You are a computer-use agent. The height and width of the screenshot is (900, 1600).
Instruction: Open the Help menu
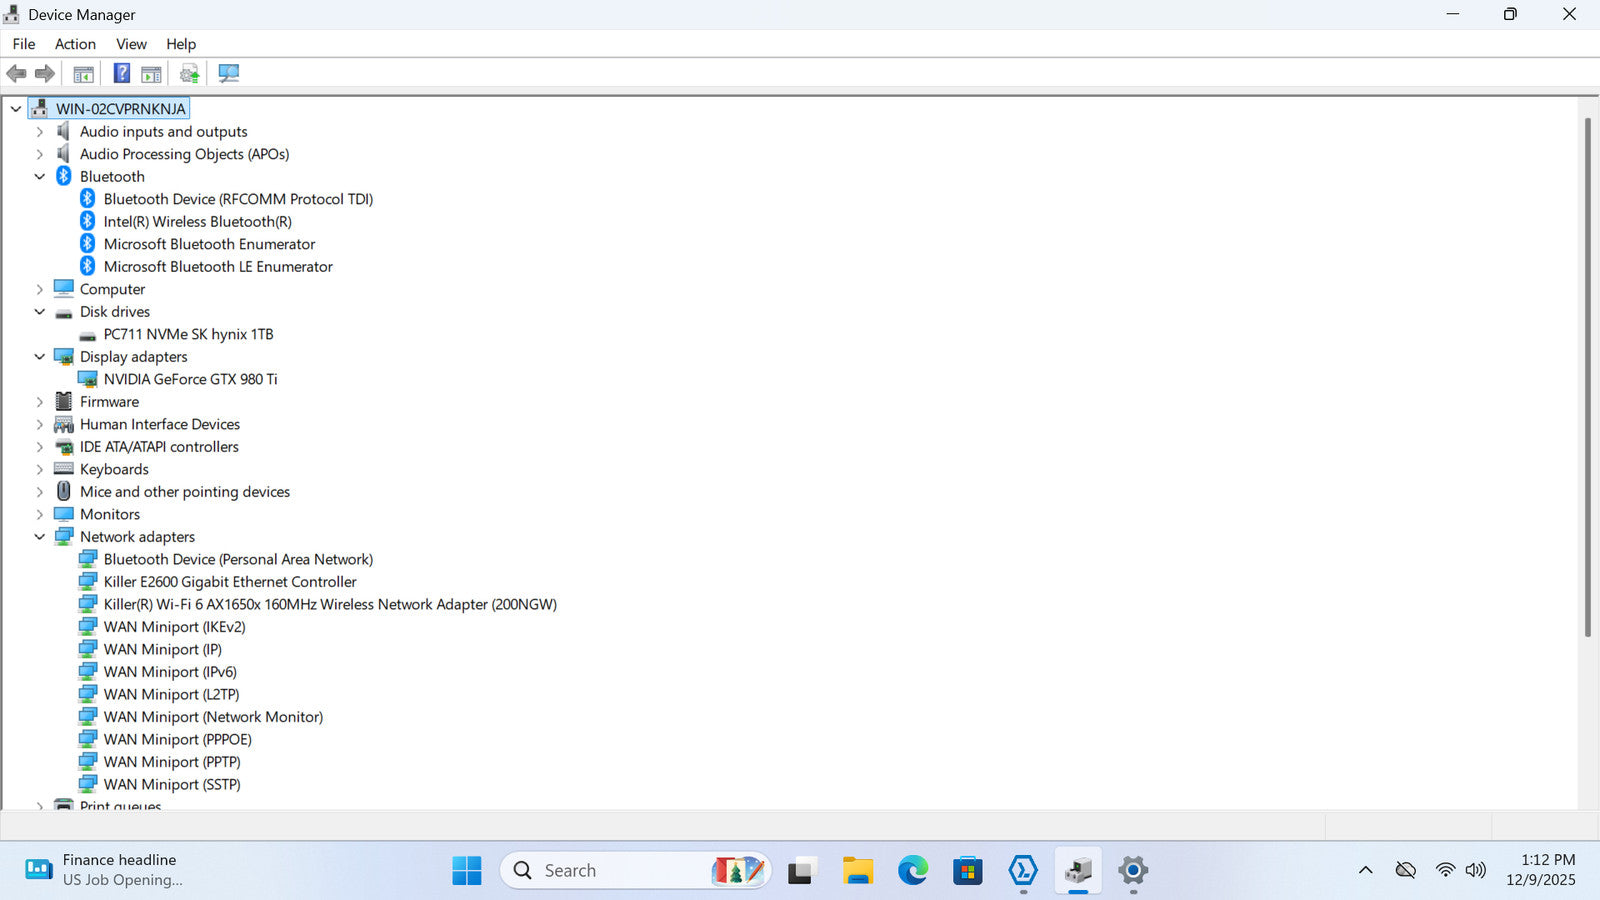(x=181, y=44)
